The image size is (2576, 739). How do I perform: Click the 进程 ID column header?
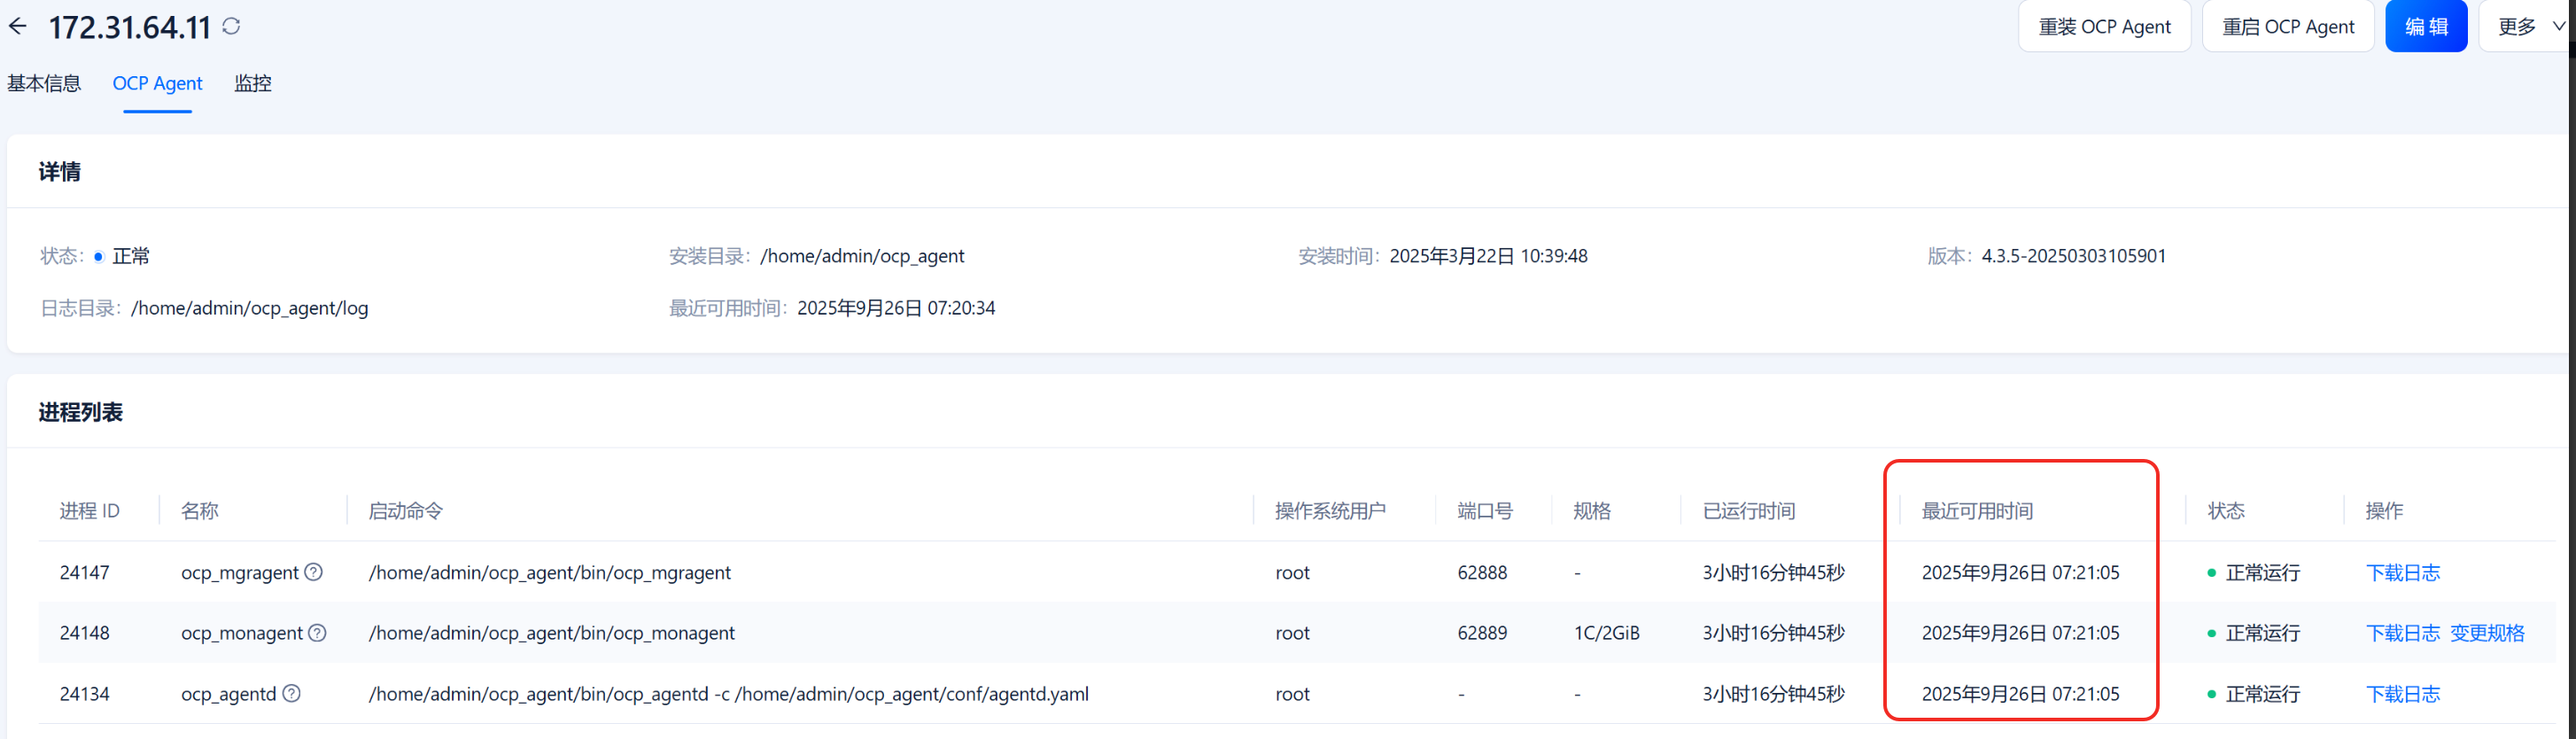[89, 511]
